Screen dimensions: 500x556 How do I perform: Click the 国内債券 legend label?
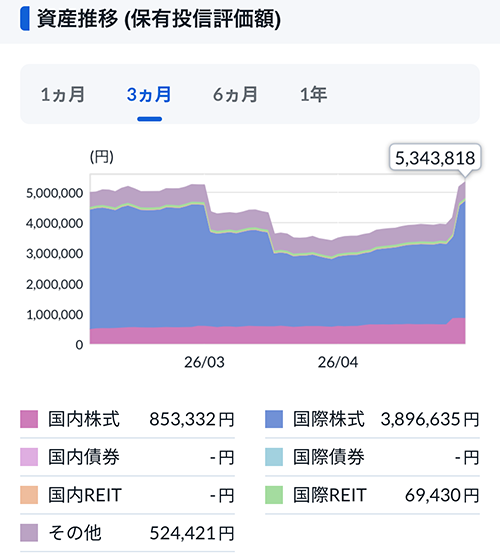(84, 457)
